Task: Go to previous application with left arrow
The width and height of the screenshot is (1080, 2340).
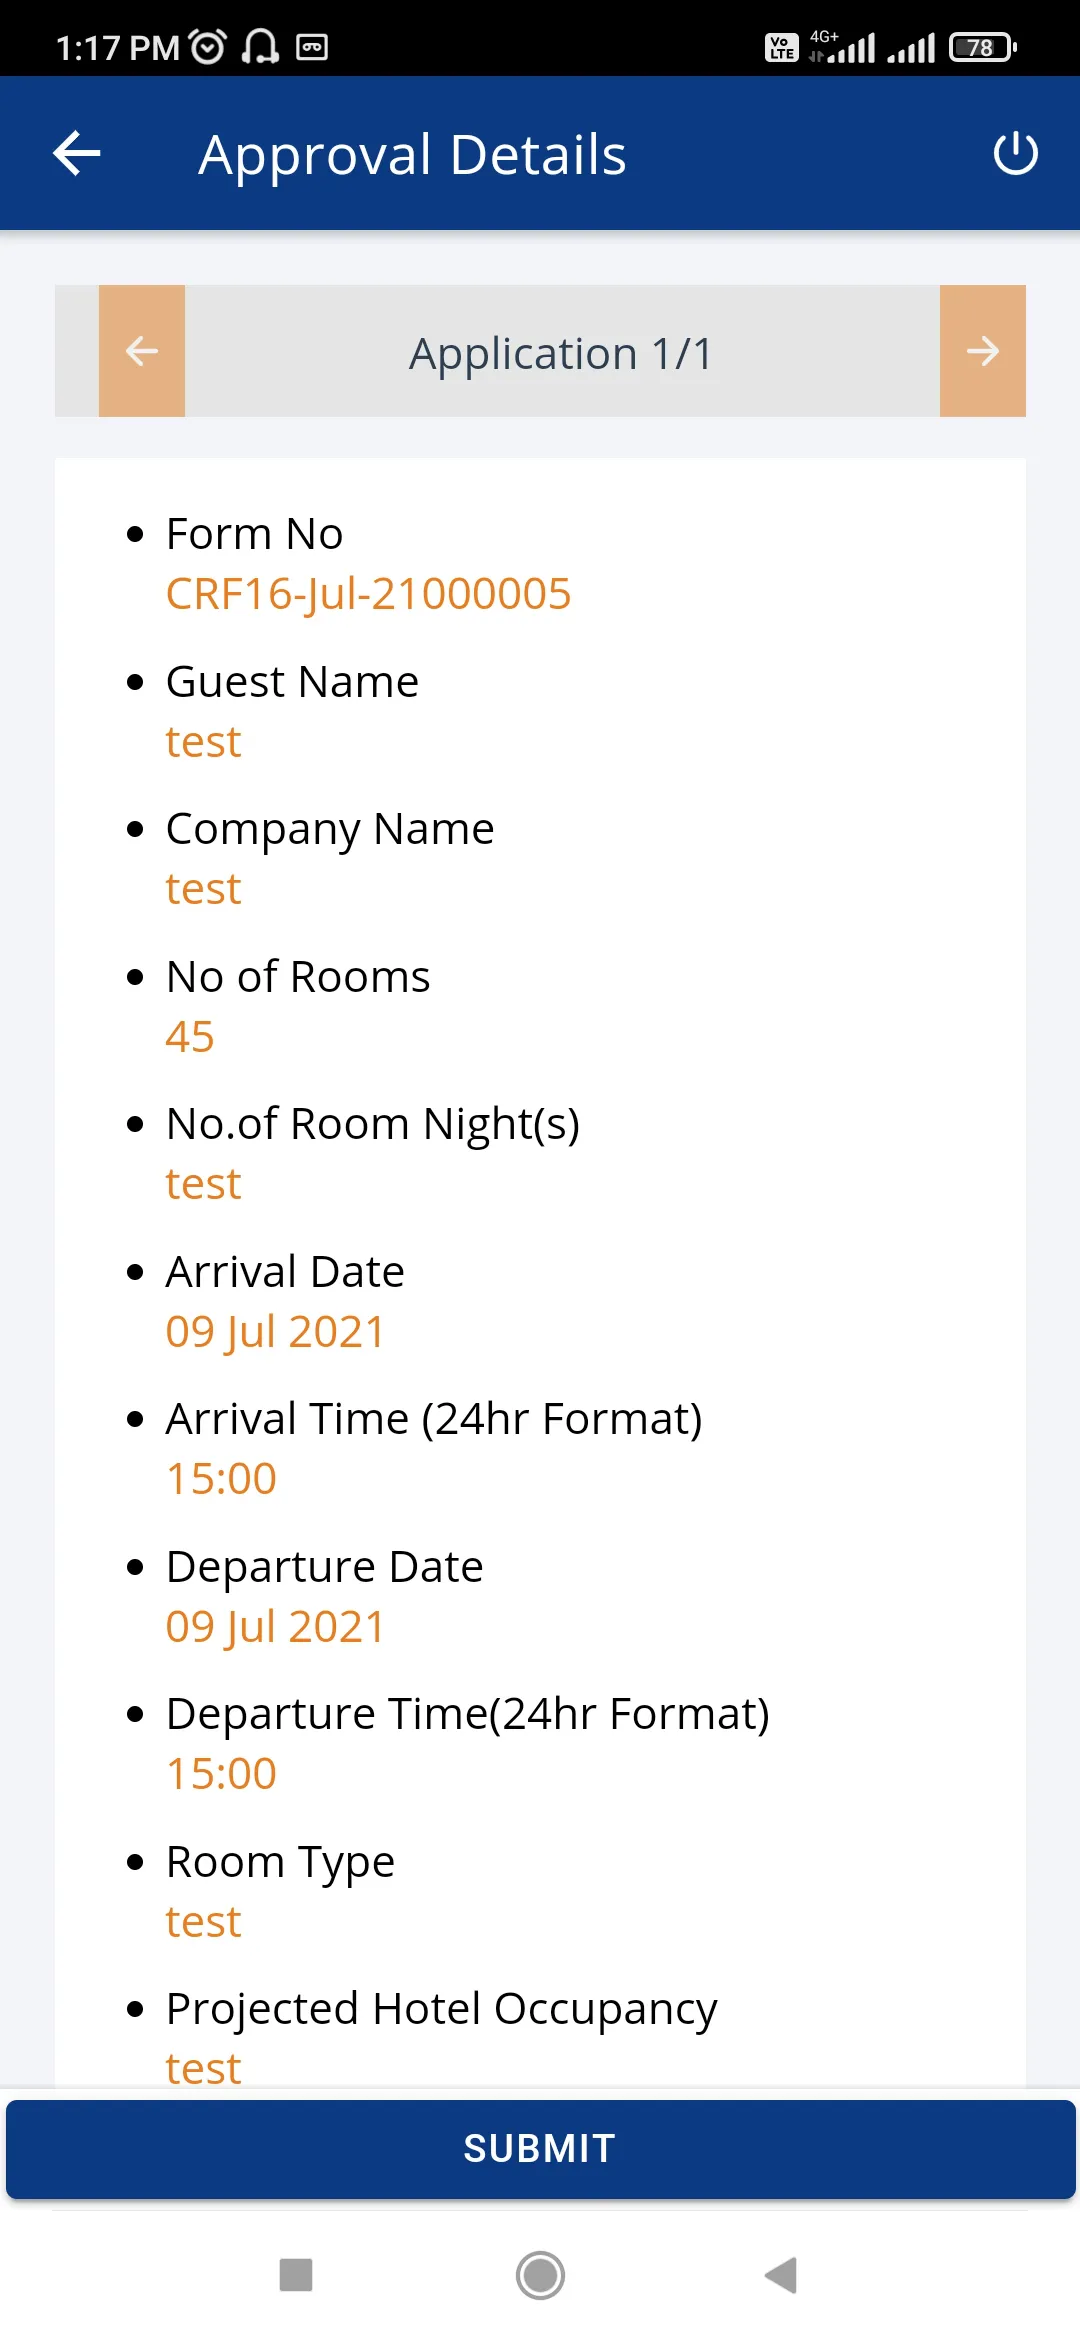Action: point(142,351)
